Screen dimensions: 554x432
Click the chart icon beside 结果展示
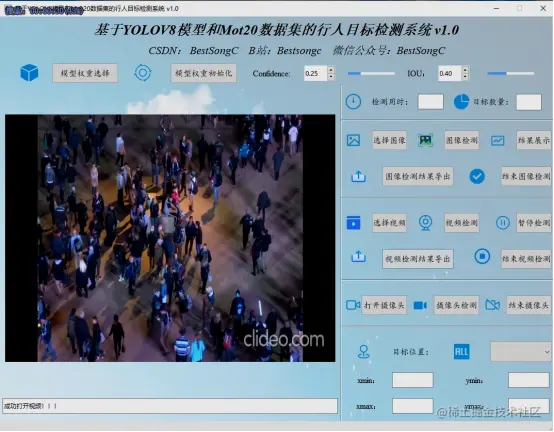(x=497, y=141)
